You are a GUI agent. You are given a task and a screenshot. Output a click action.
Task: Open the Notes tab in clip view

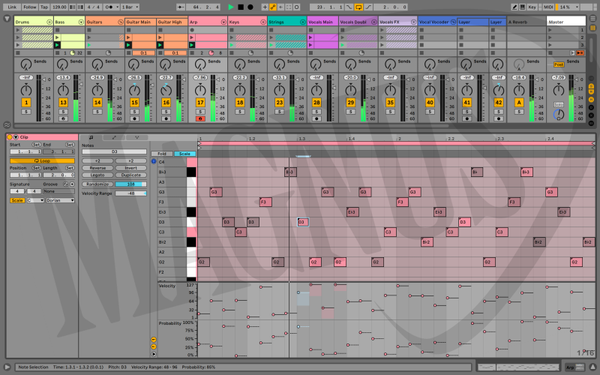pos(91,137)
